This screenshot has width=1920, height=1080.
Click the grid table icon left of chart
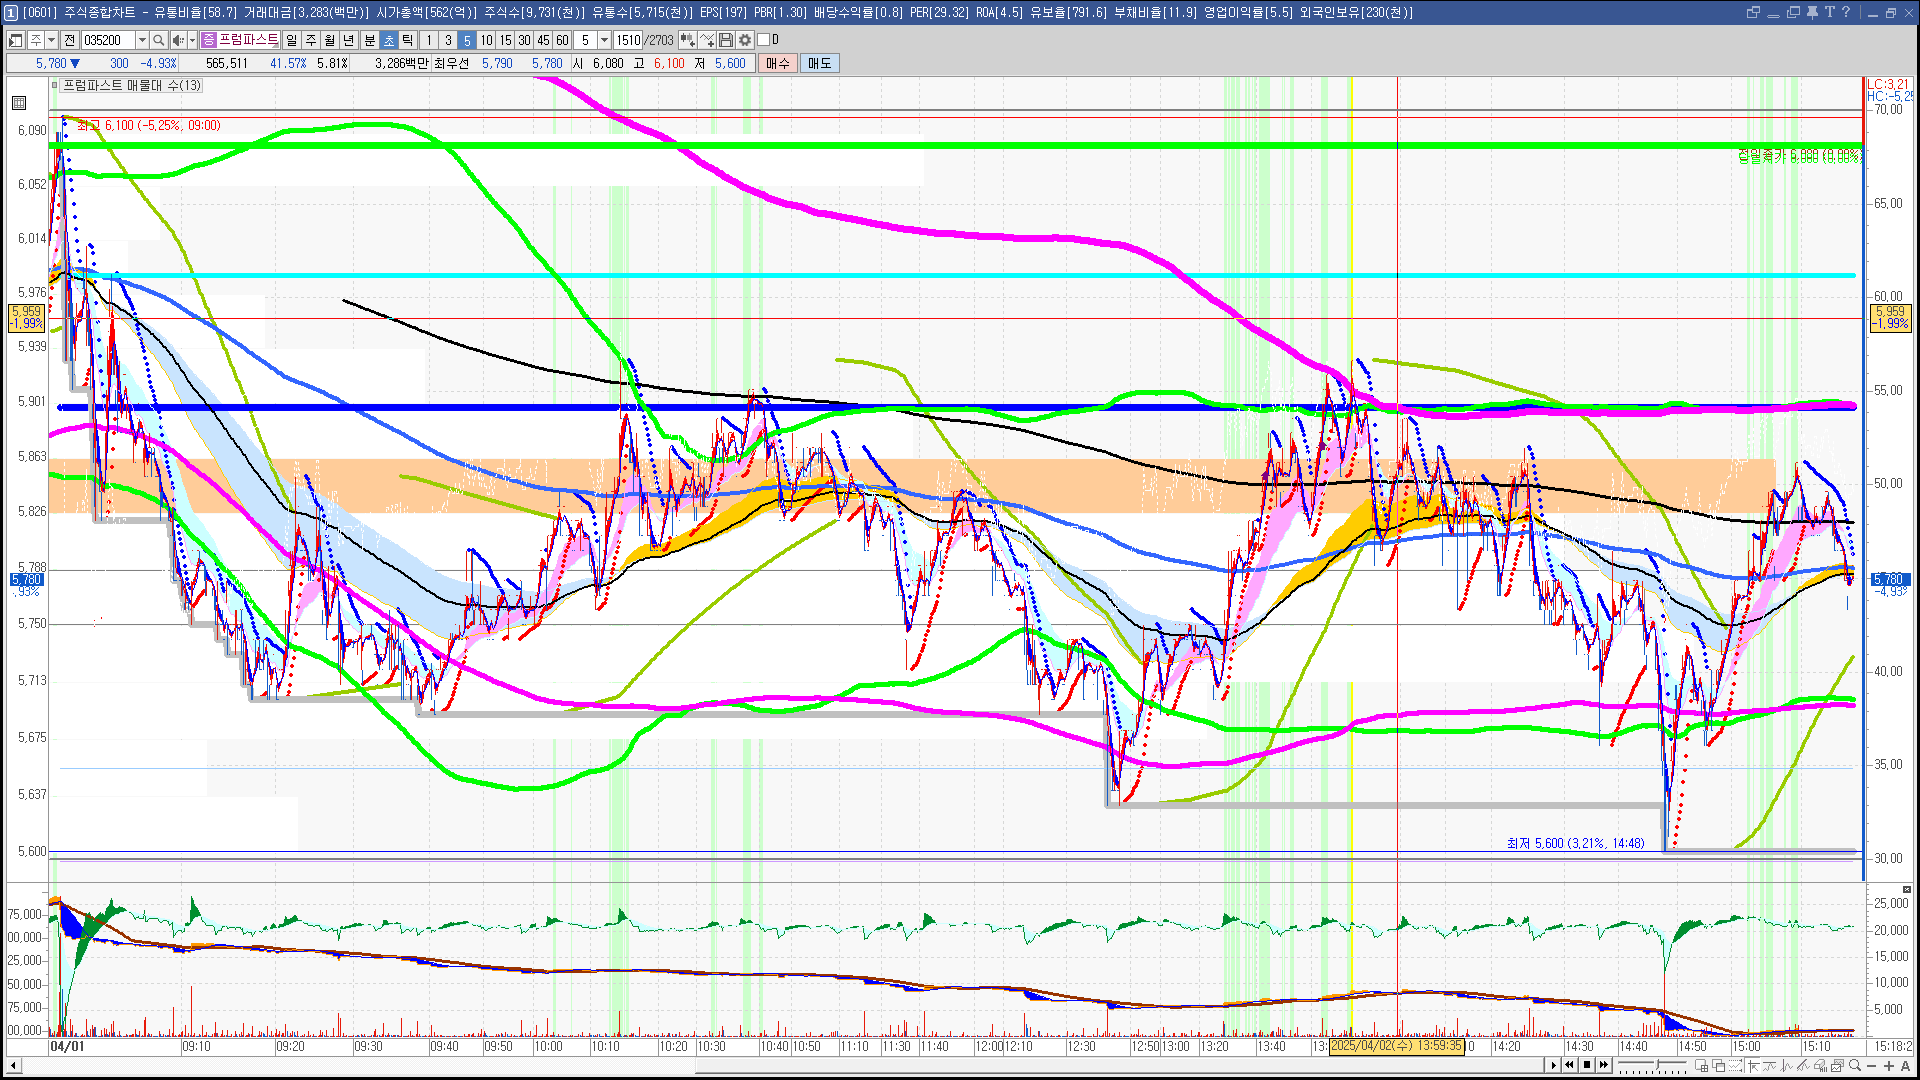click(19, 102)
